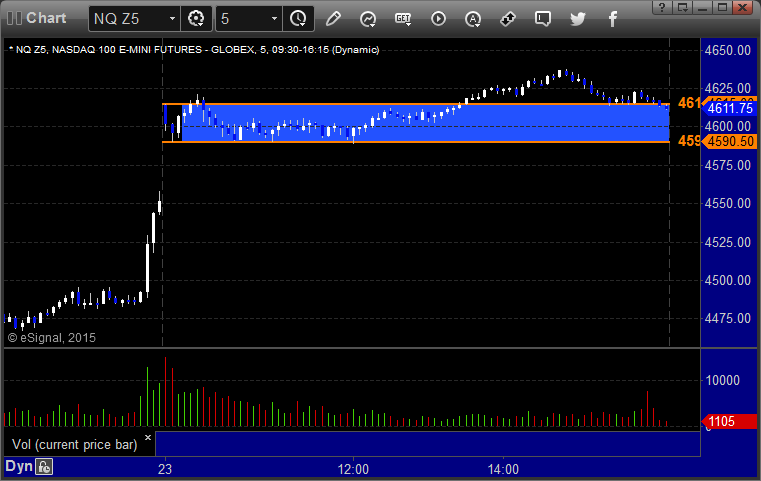Share chart via Twitter icon

(x=578, y=18)
